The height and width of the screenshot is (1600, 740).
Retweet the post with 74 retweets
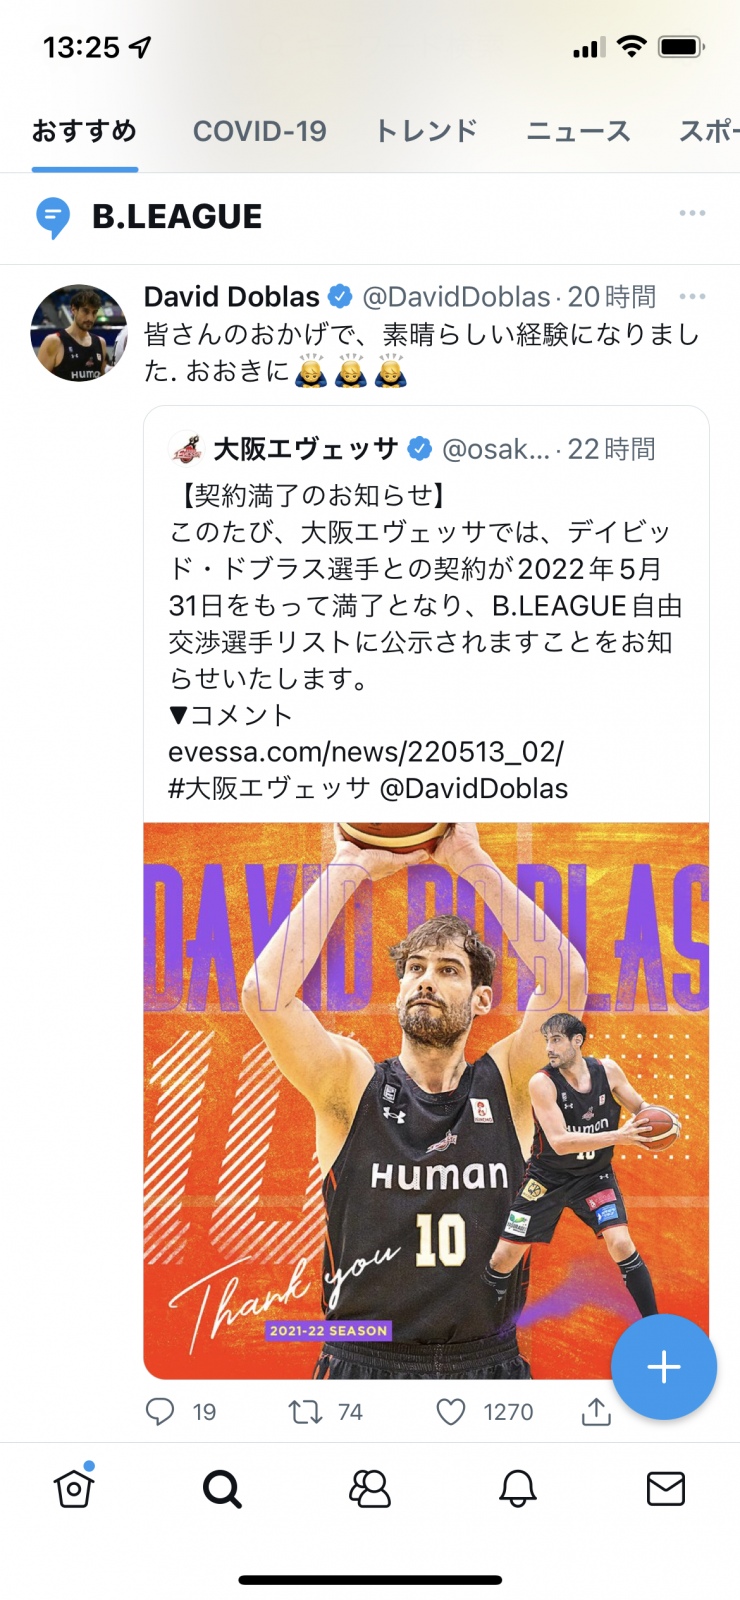coord(325,1411)
